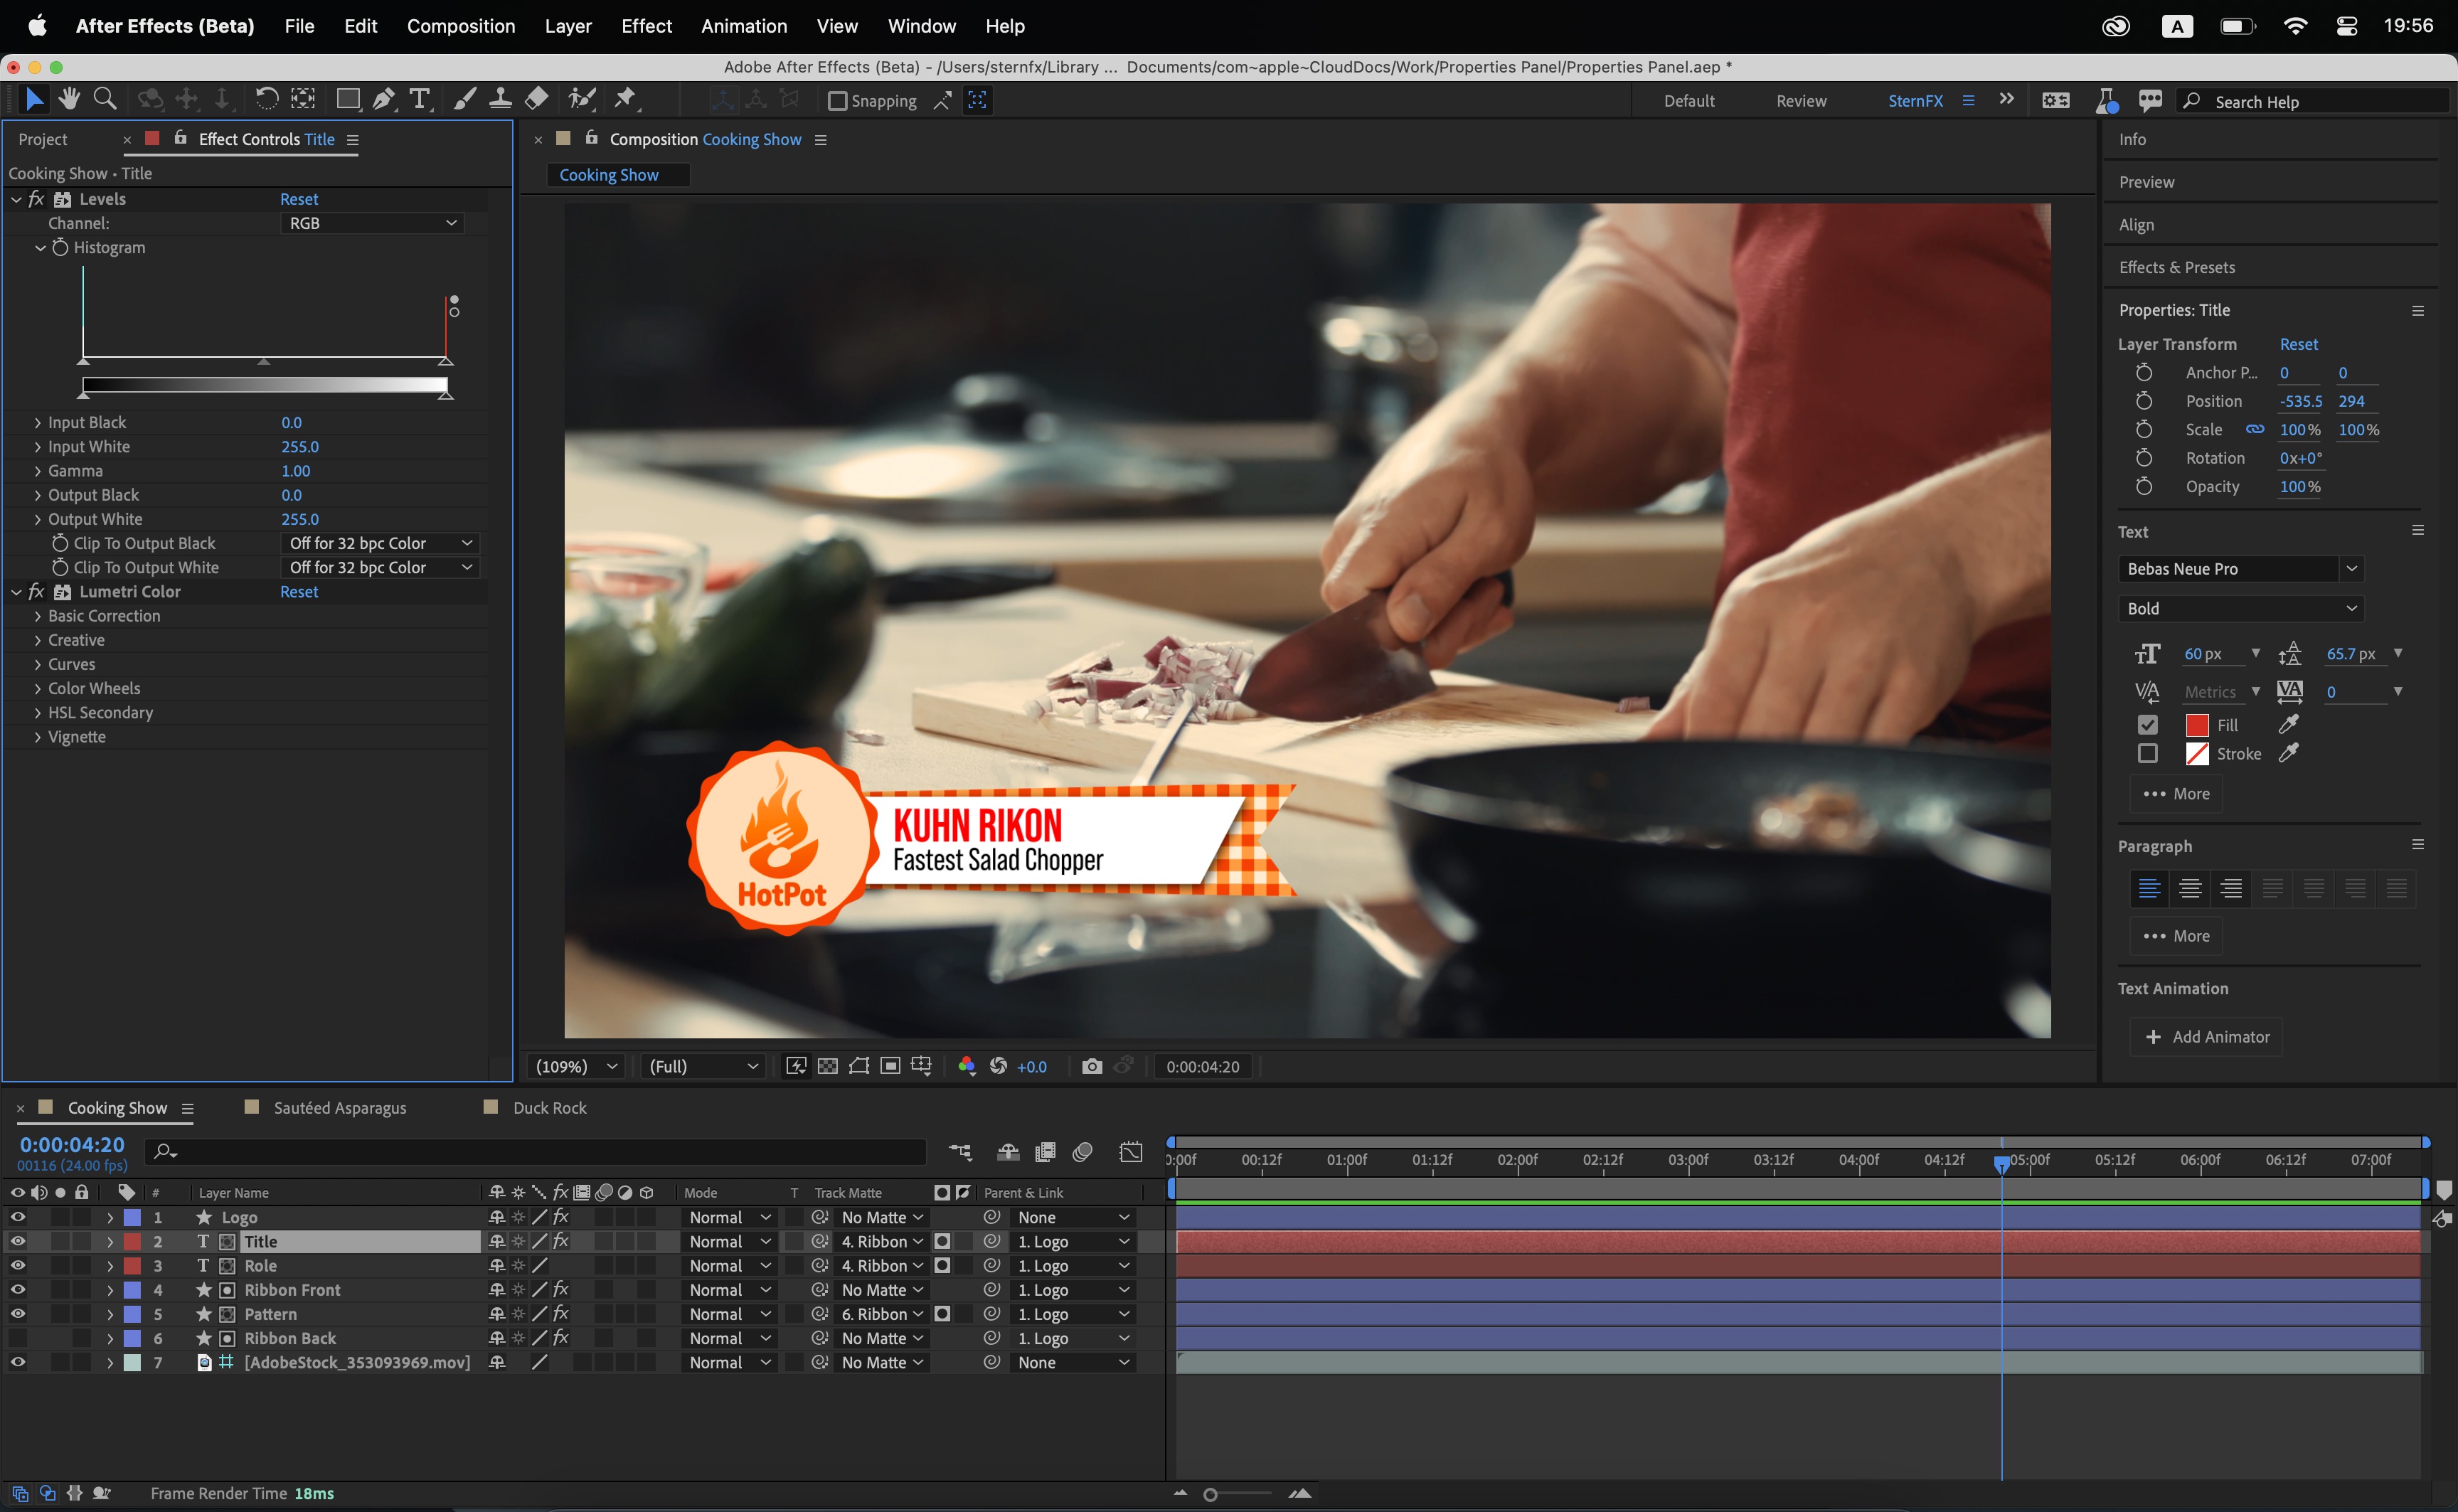The image size is (2458, 1512).
Task: Toggle Snapping on
Action: click(x=837, y=100)
